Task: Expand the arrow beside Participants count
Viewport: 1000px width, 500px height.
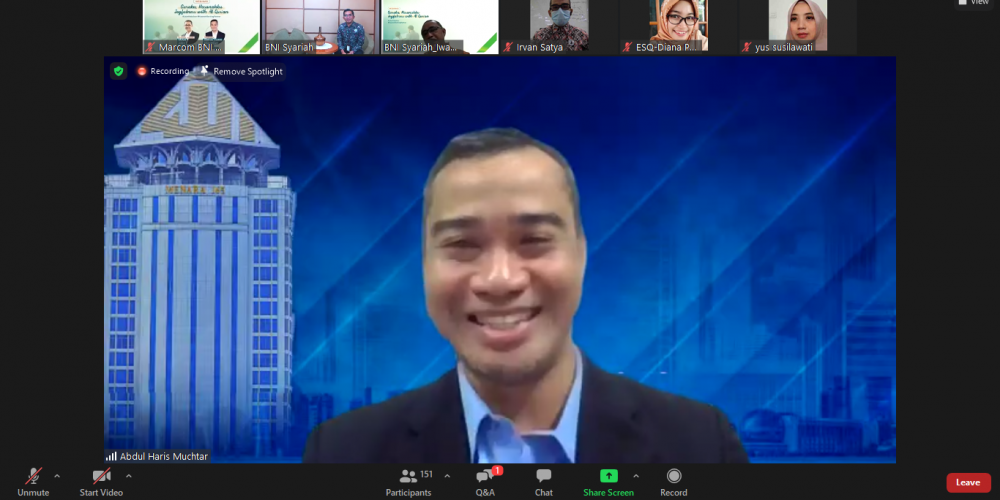Action: pos(447,476)
